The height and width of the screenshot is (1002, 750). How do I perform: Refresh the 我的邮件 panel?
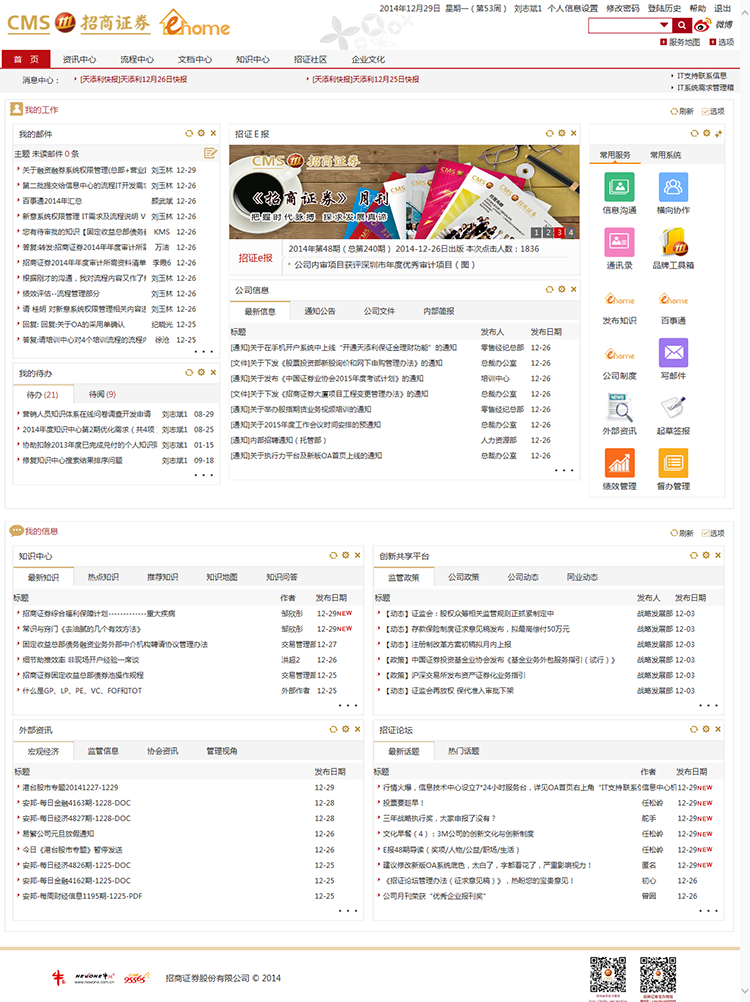(188, 134)
